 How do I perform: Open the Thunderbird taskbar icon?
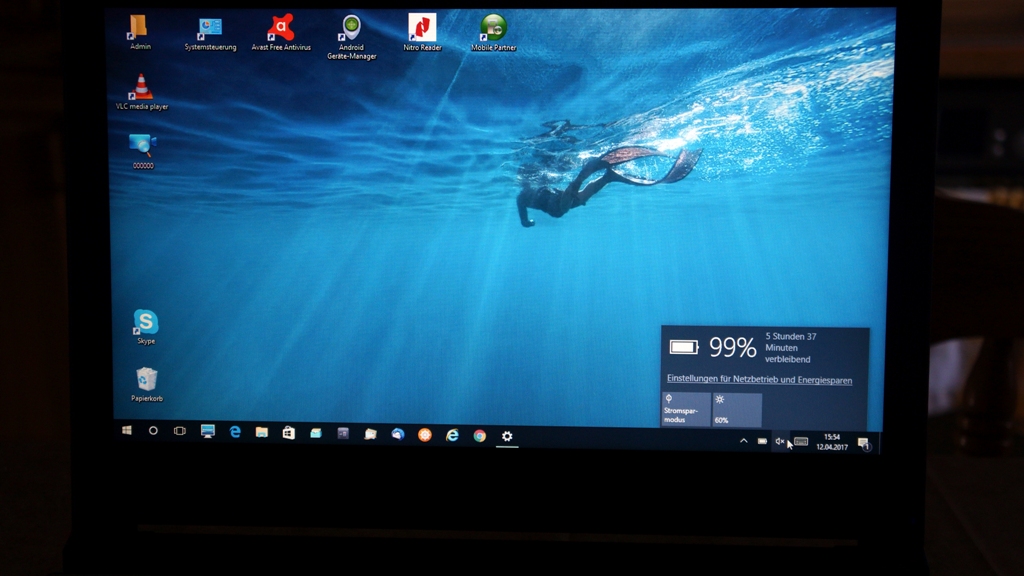(398, 434)
